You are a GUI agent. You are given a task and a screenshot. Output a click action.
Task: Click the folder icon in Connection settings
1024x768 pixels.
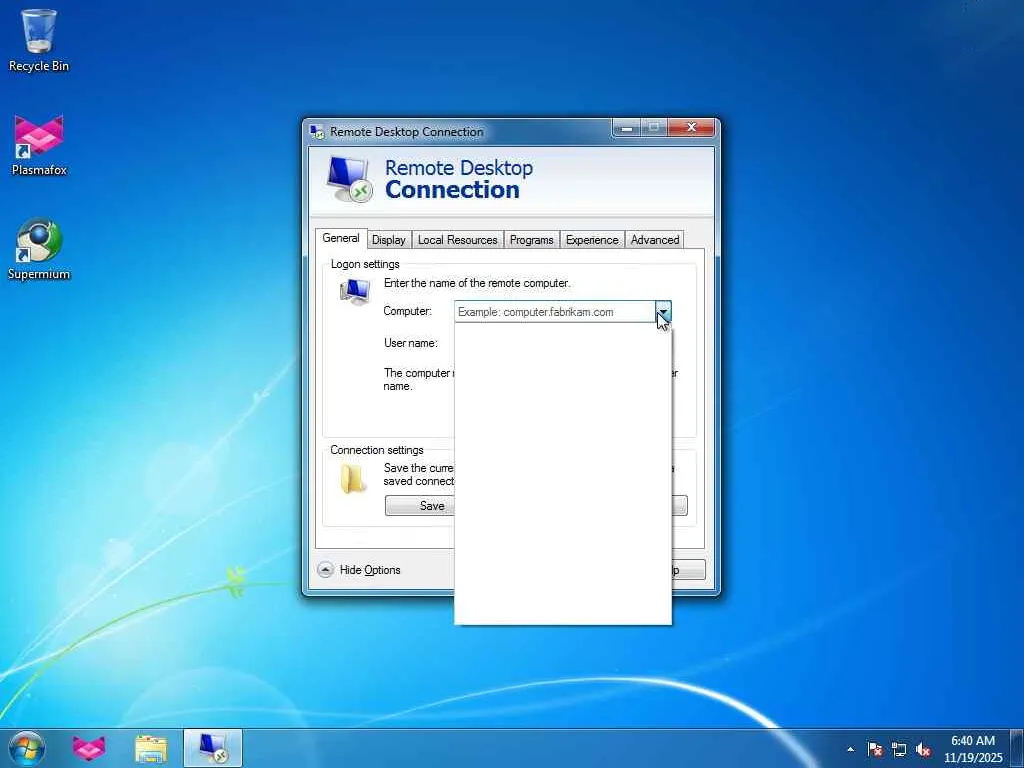point(353,479)
